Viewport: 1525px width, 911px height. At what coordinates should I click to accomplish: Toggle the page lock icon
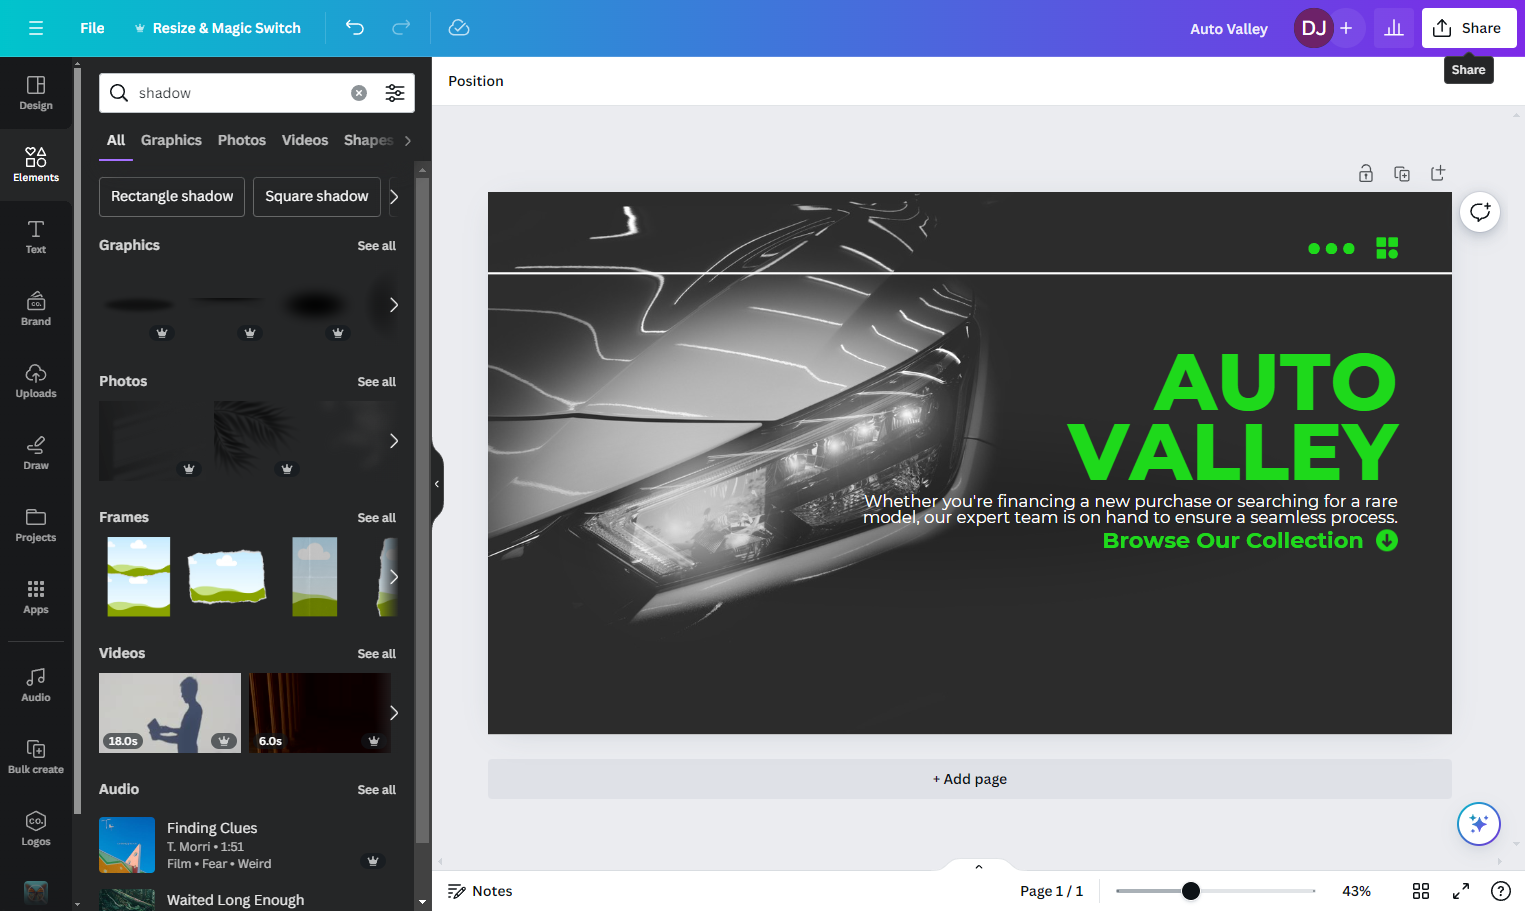[1366, 173]
